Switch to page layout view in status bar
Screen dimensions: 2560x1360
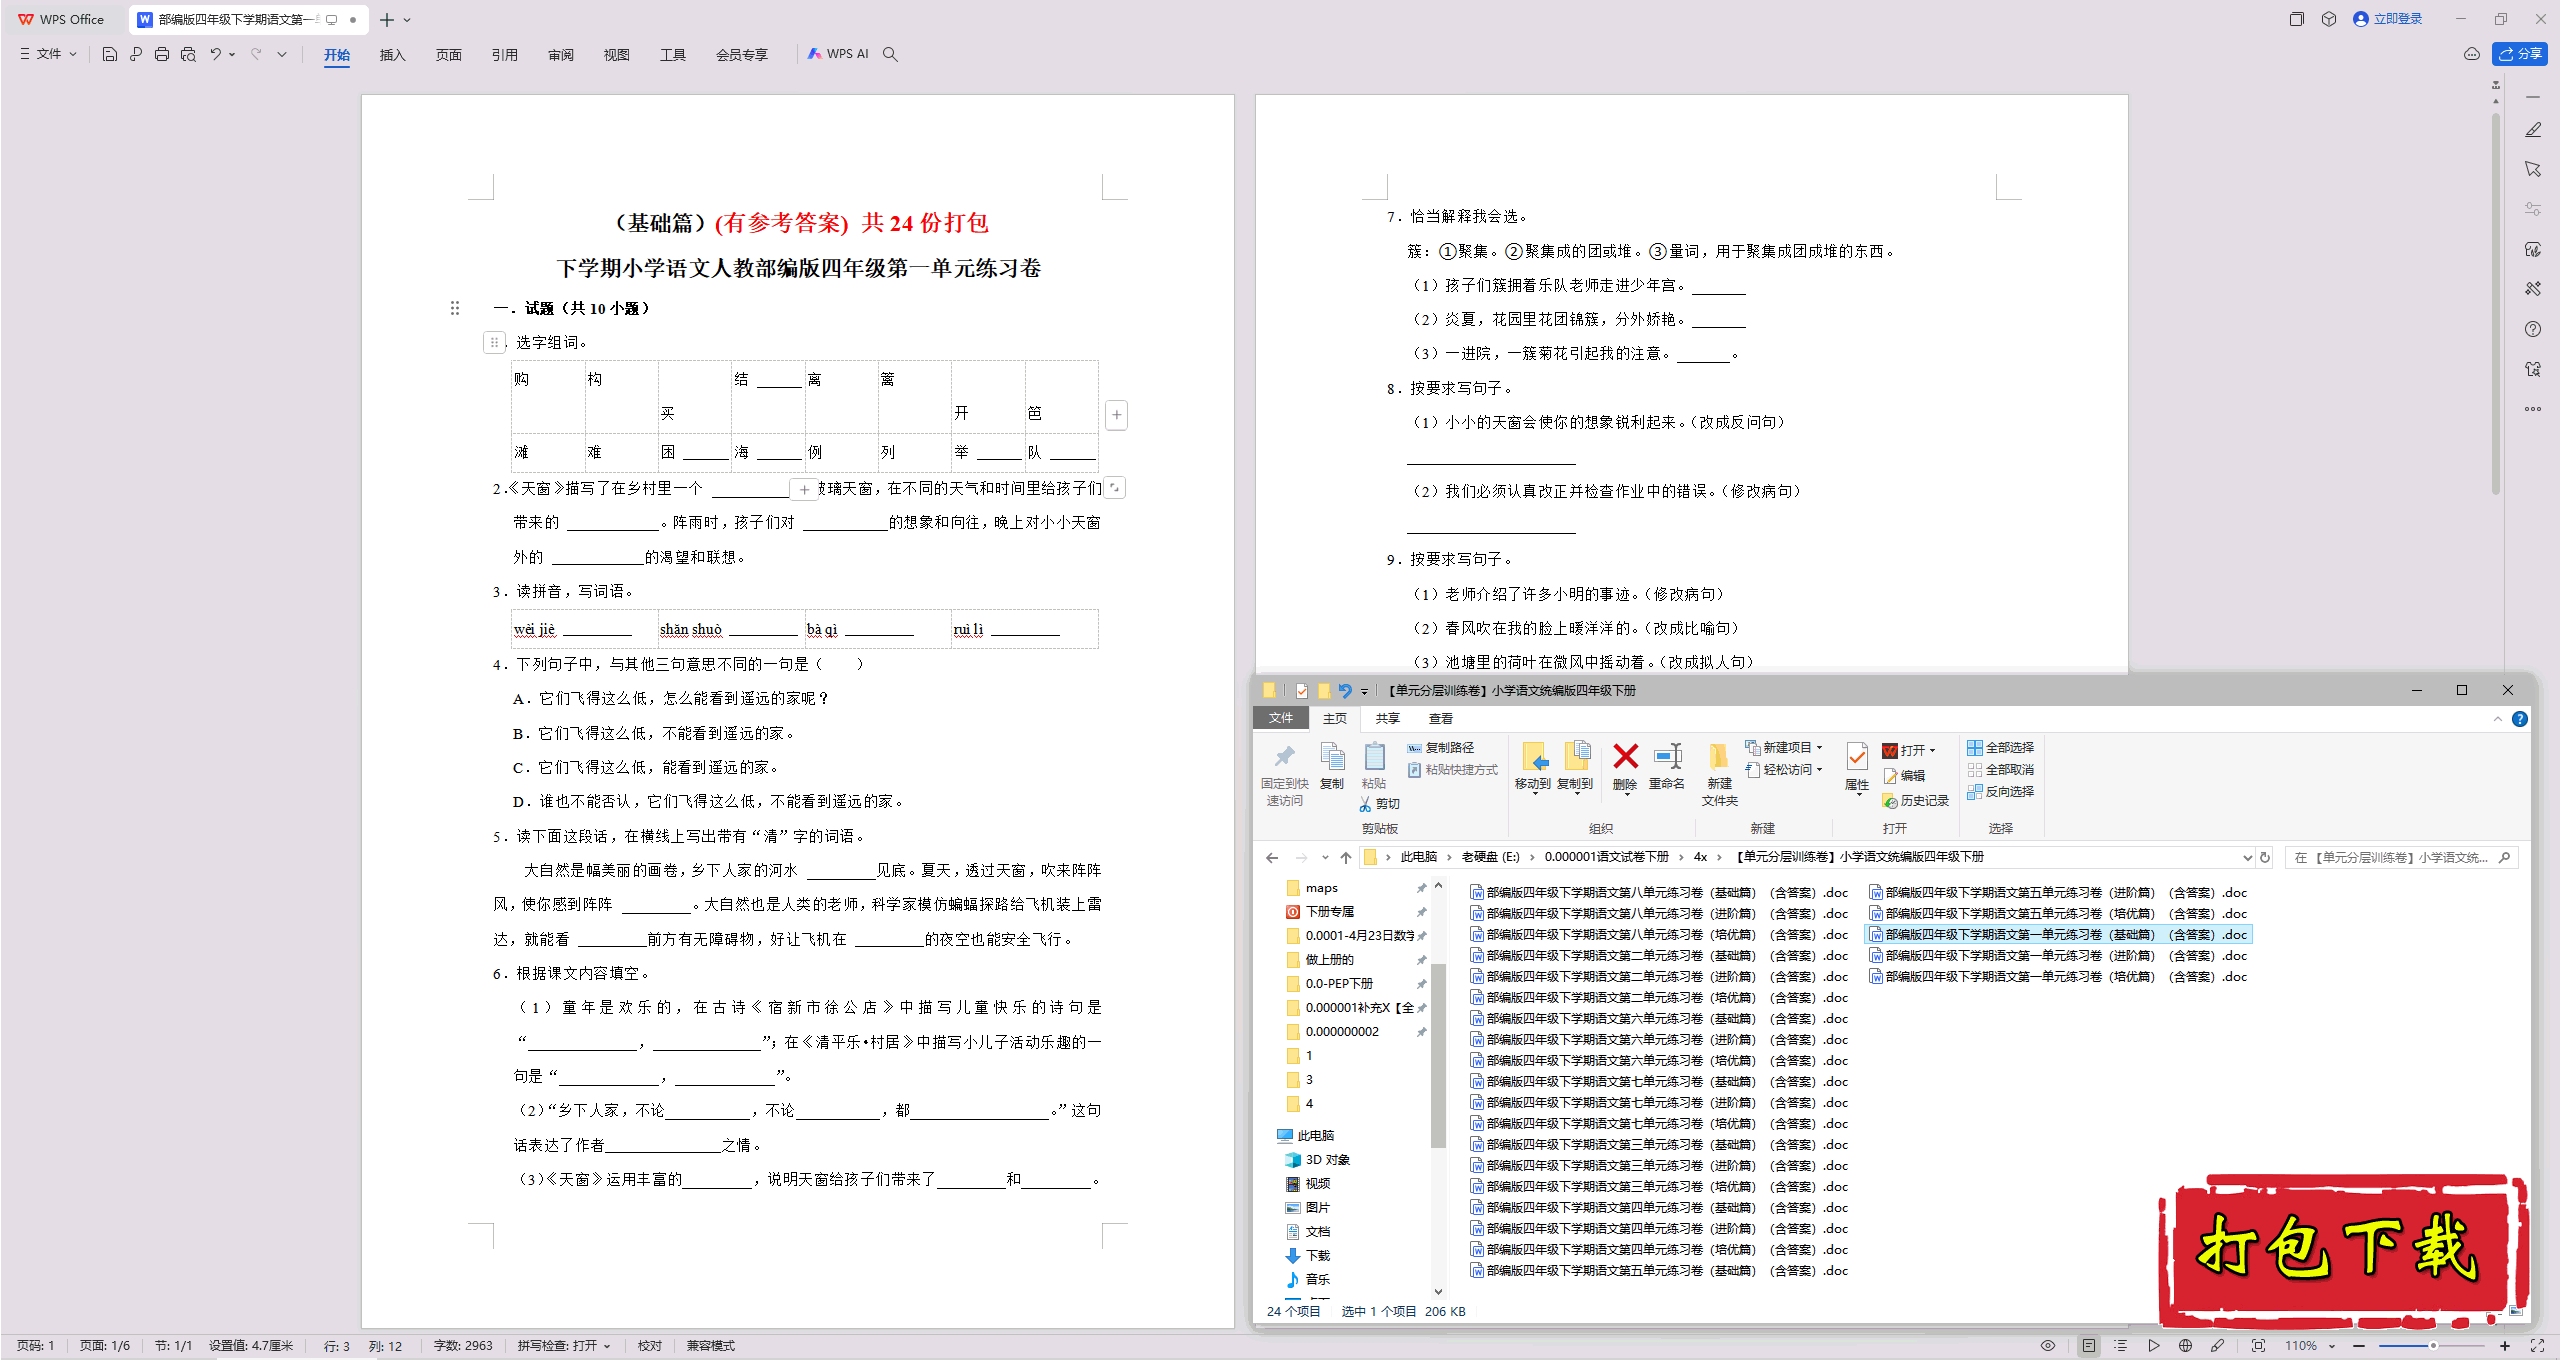[x=2089, y=1346]
